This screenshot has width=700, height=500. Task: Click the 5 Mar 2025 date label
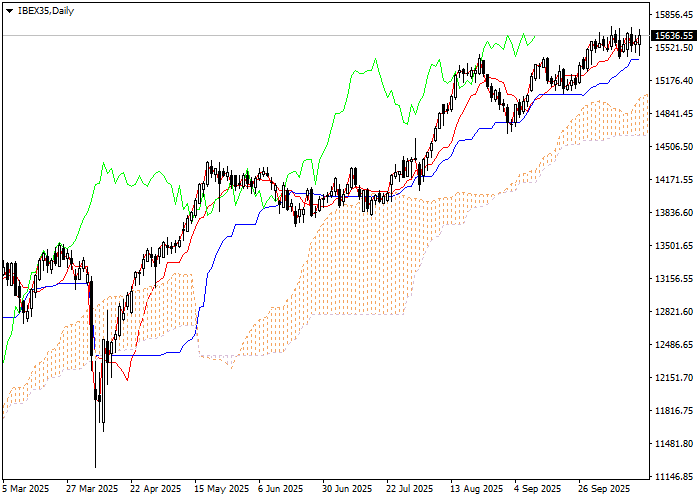(x=25, y=489)
